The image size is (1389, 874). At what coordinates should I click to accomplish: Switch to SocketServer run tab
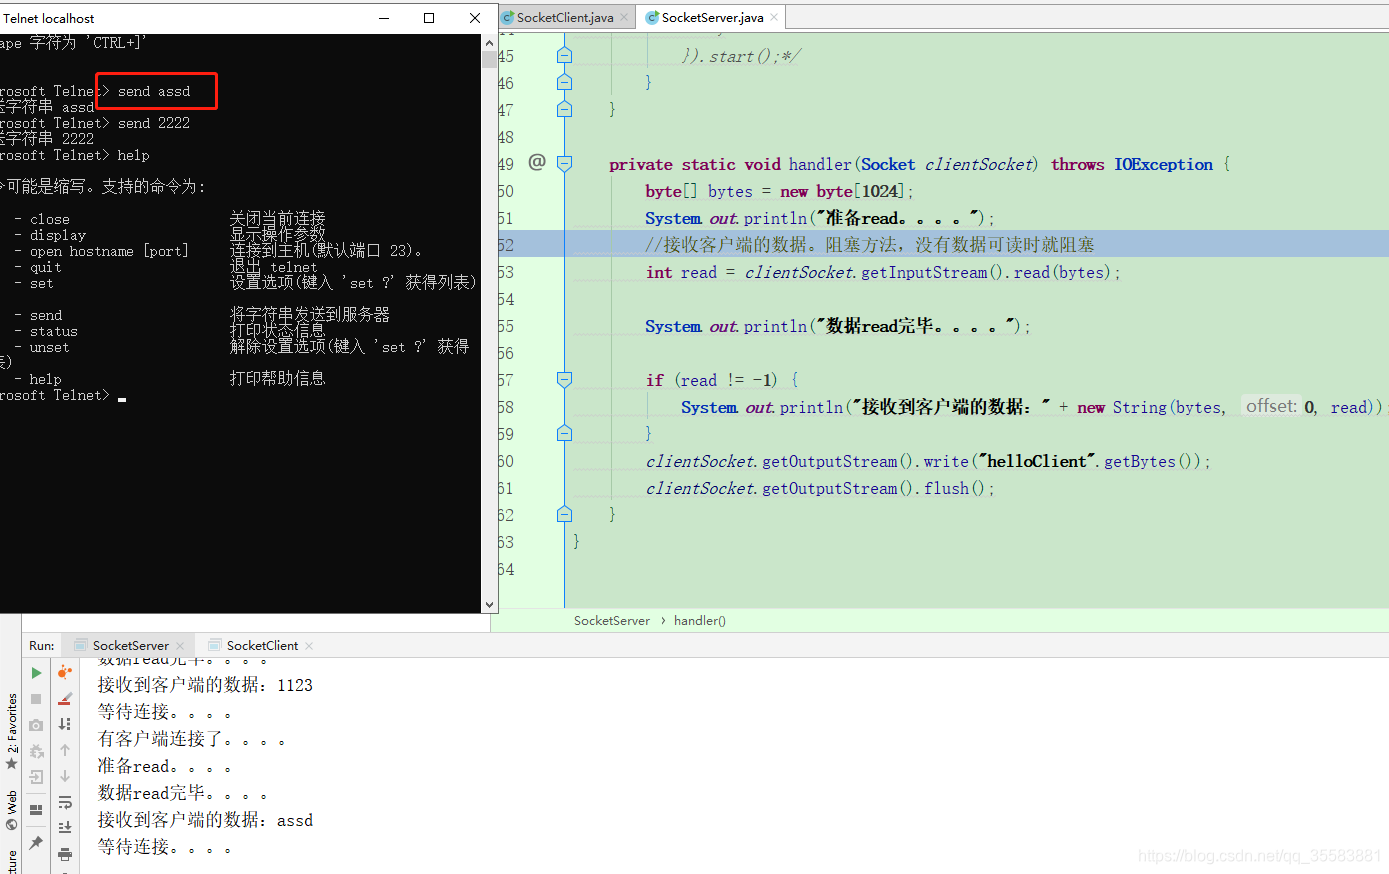coord(130,645)
